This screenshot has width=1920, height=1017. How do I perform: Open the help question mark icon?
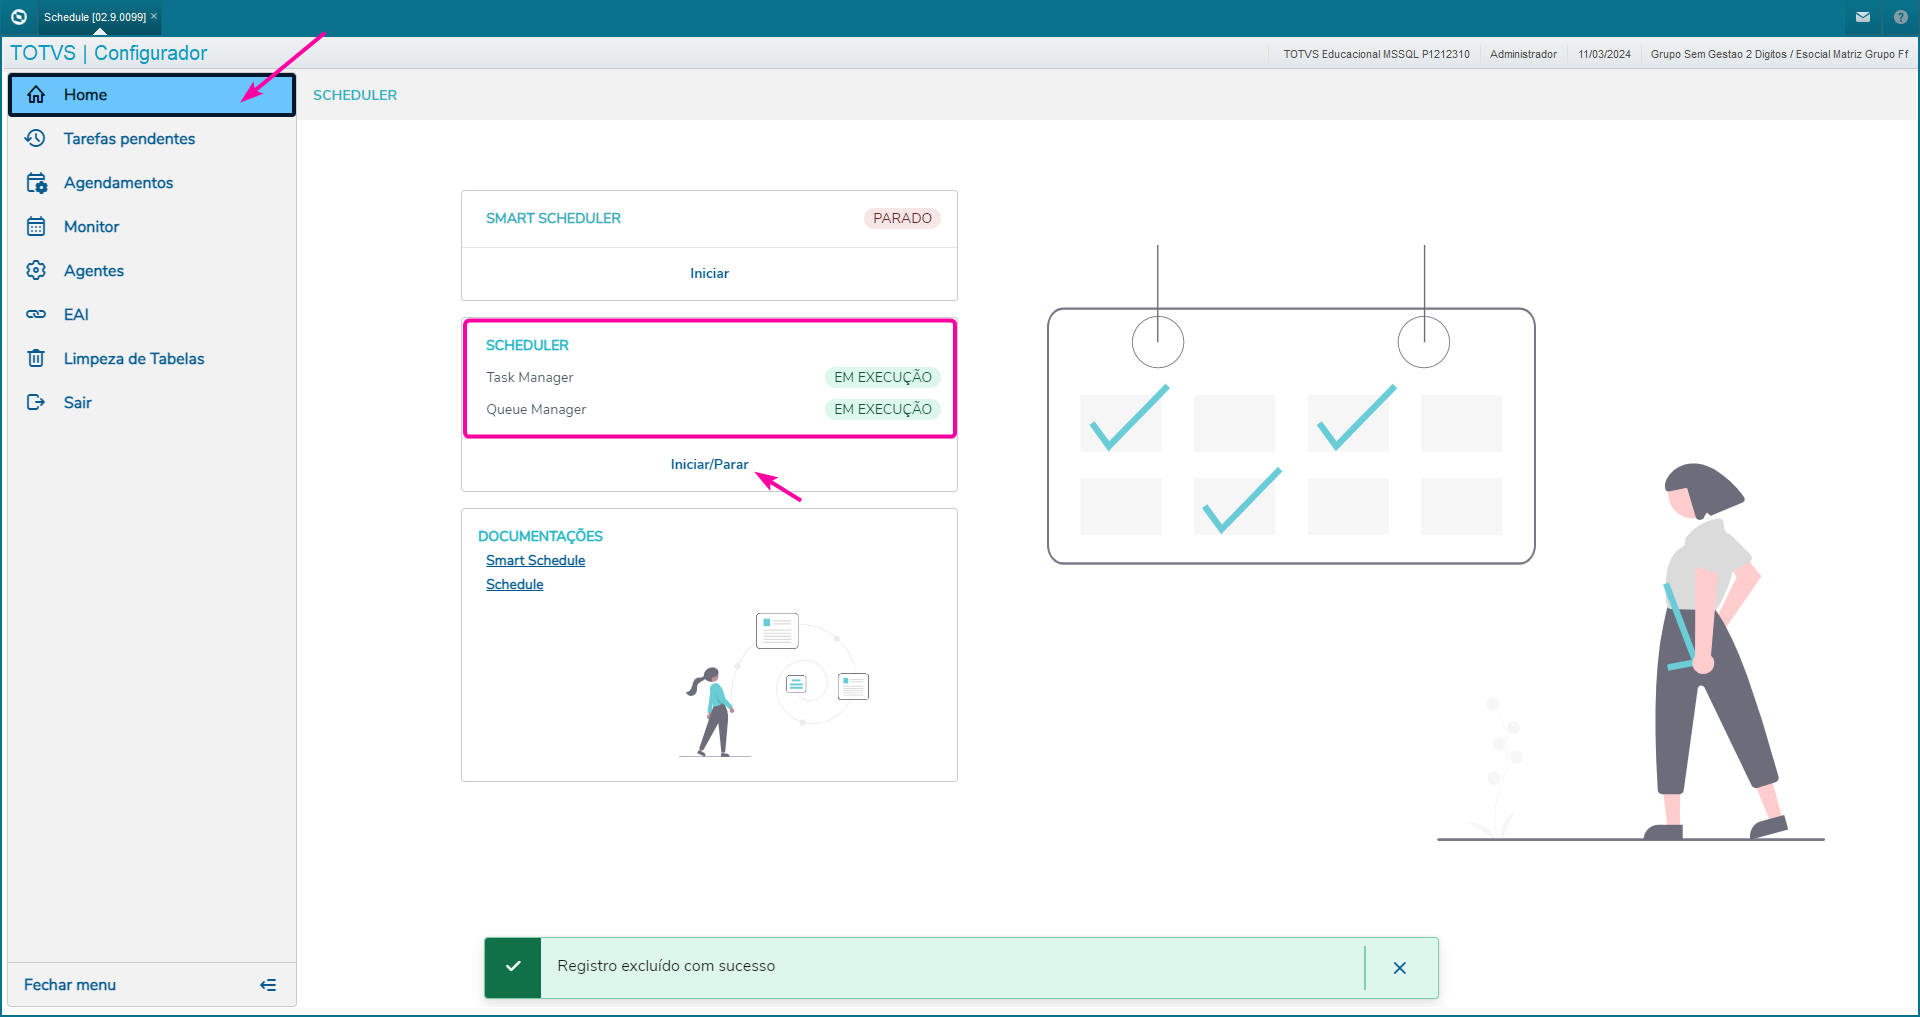tap(1901, 17)
